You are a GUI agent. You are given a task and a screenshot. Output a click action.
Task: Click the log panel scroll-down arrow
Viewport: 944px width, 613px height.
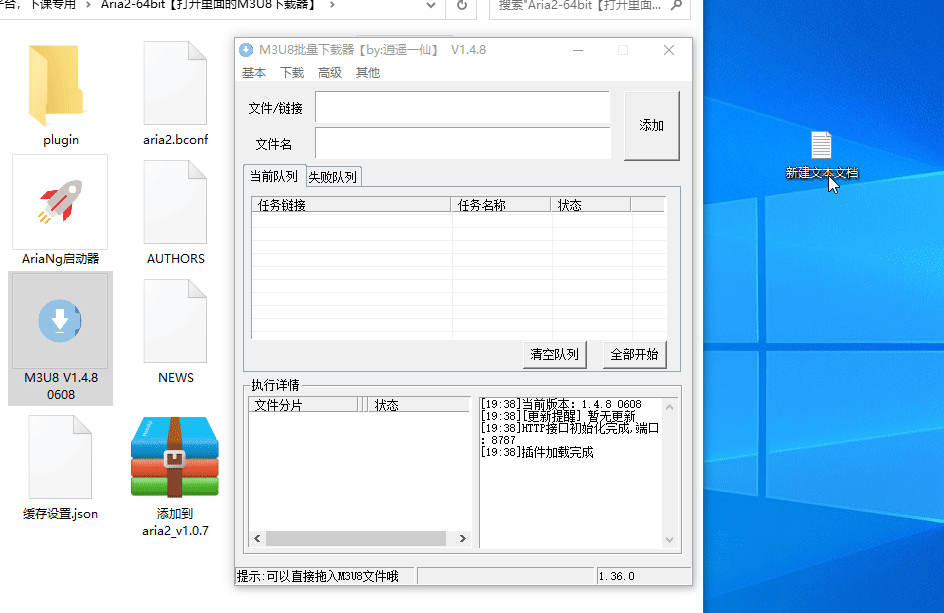[x=669, y=540]
